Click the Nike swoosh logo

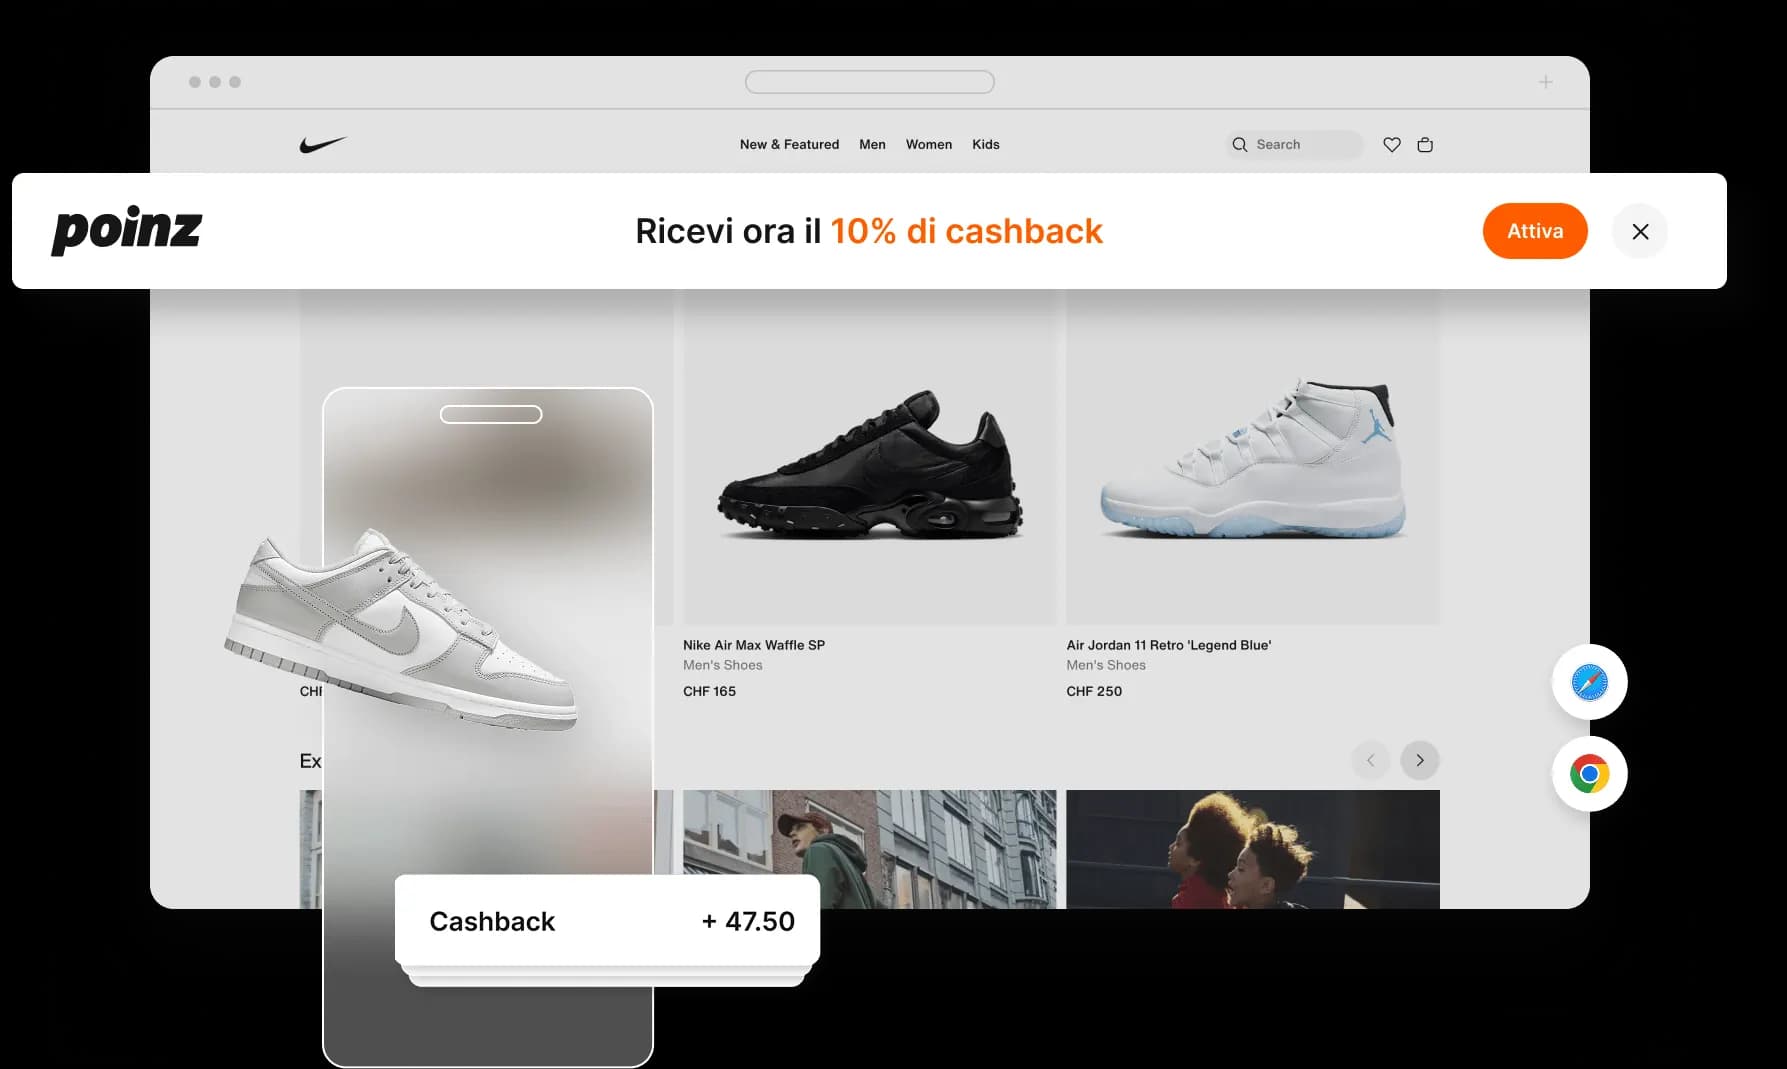point(323,145)
